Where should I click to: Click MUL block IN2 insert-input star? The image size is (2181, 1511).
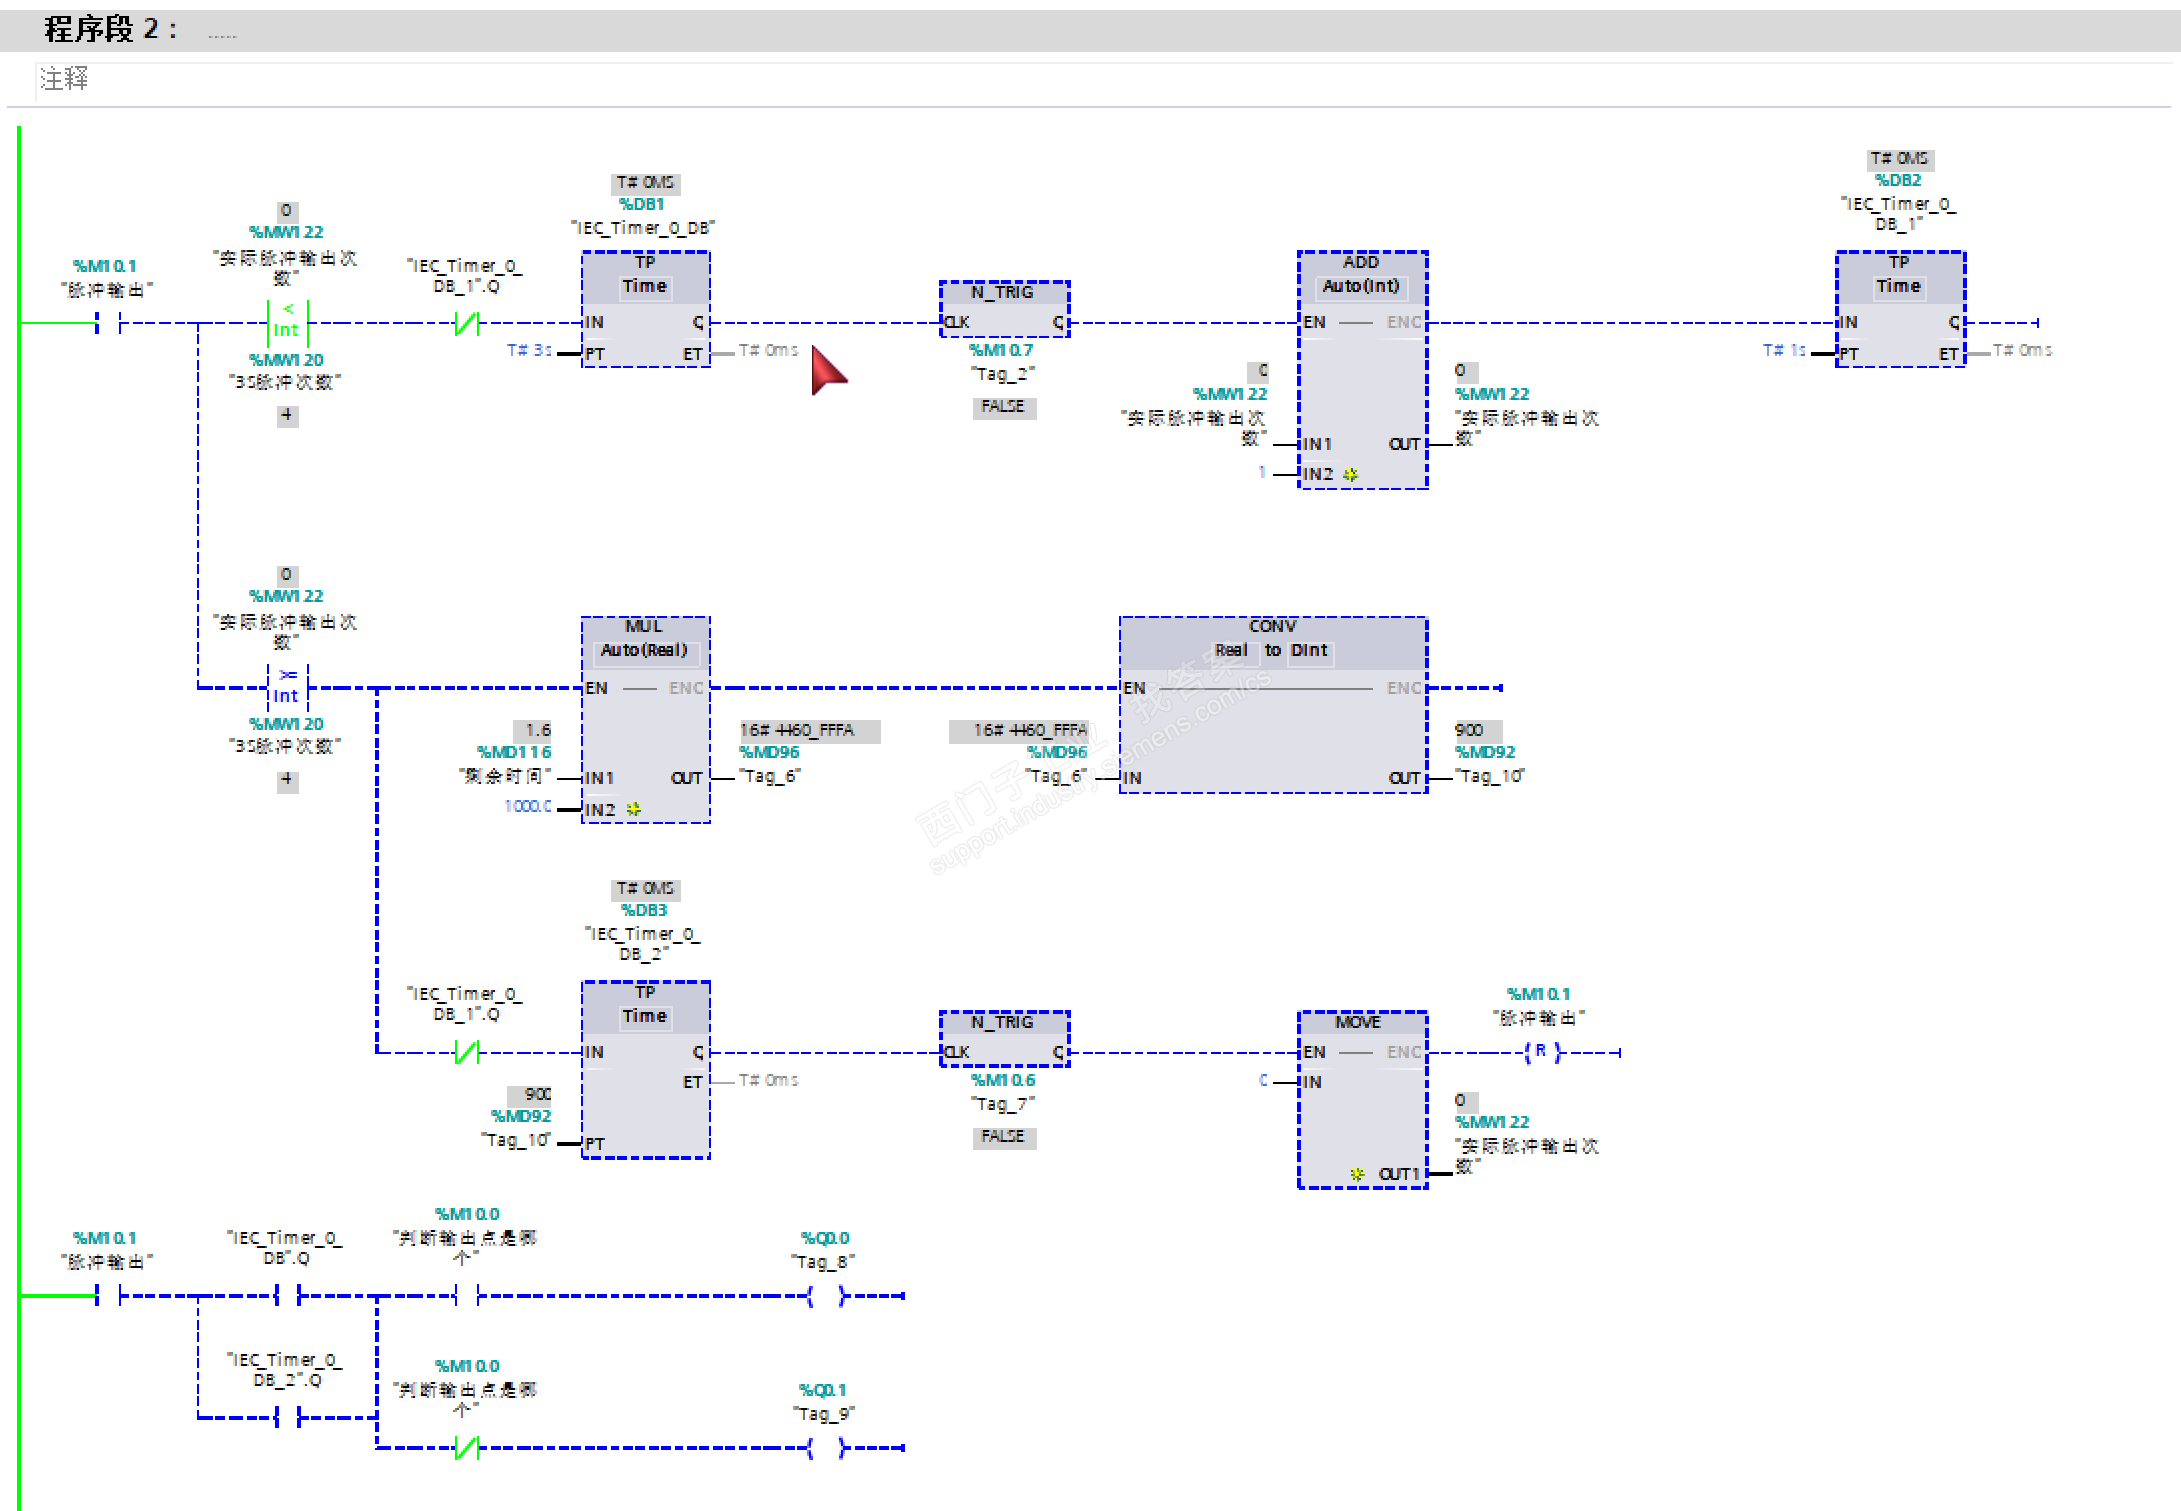pyautogui.click(x=633, y=809)
